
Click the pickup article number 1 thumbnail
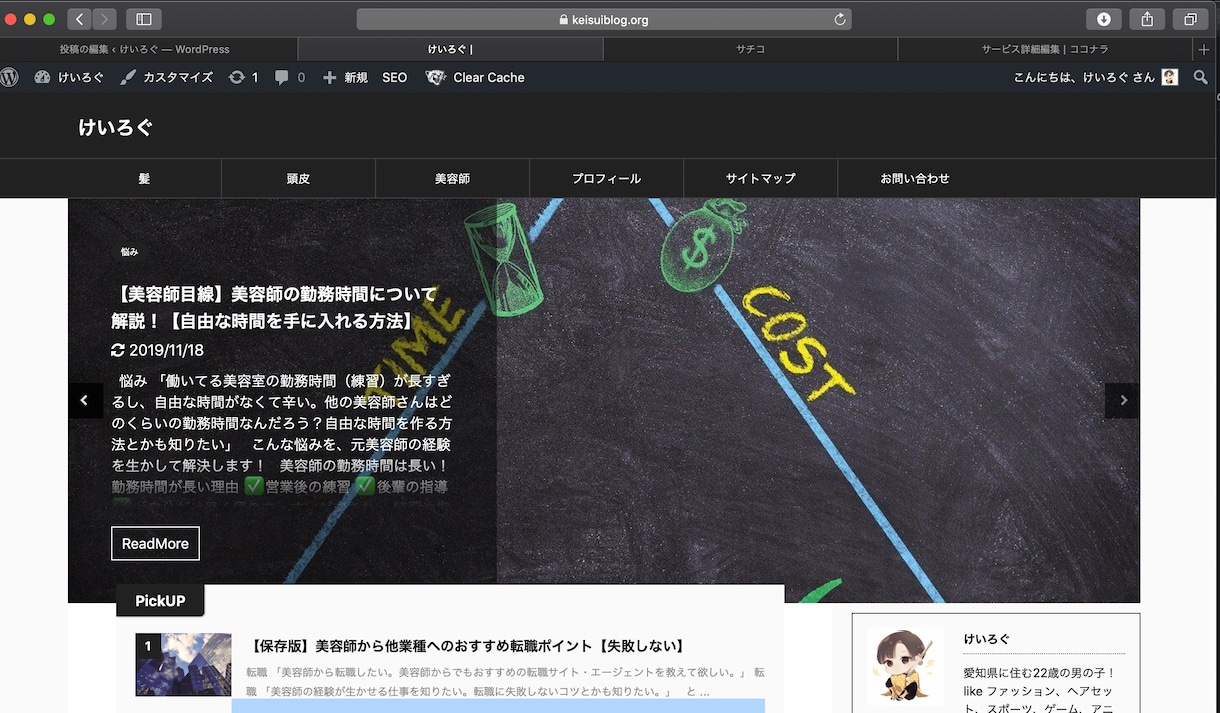click(x=184, y=664)
